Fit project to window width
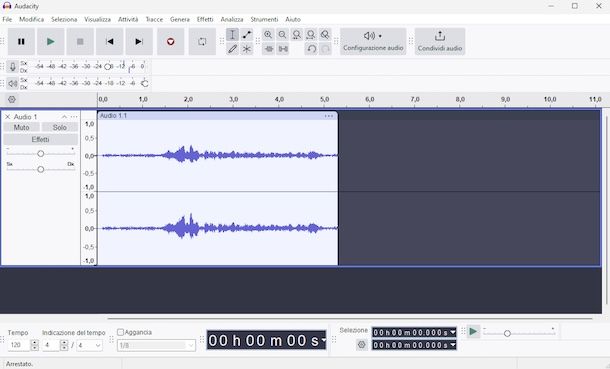The width and height of the screenshot is (610, 369). [310, 35]
